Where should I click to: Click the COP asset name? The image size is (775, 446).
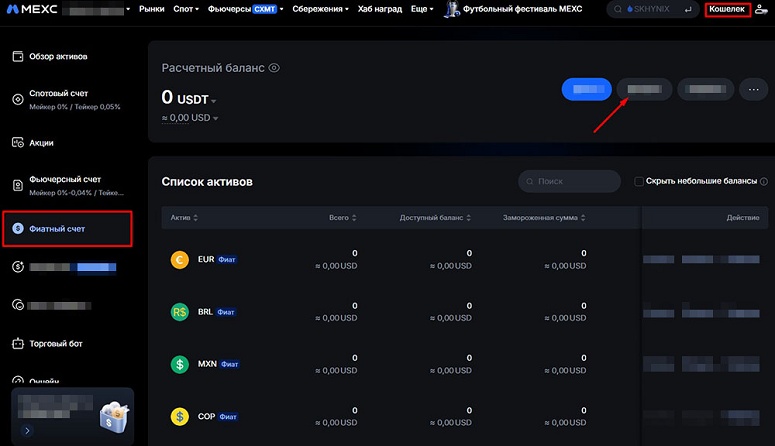[206, 416]
